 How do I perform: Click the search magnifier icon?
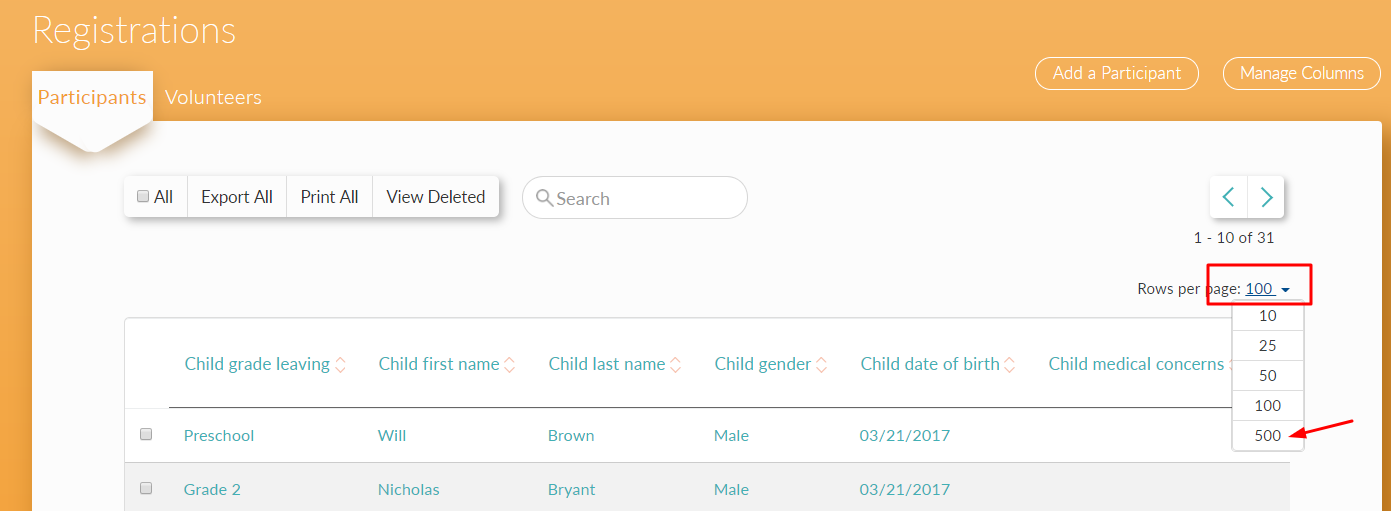pos(545,198)
